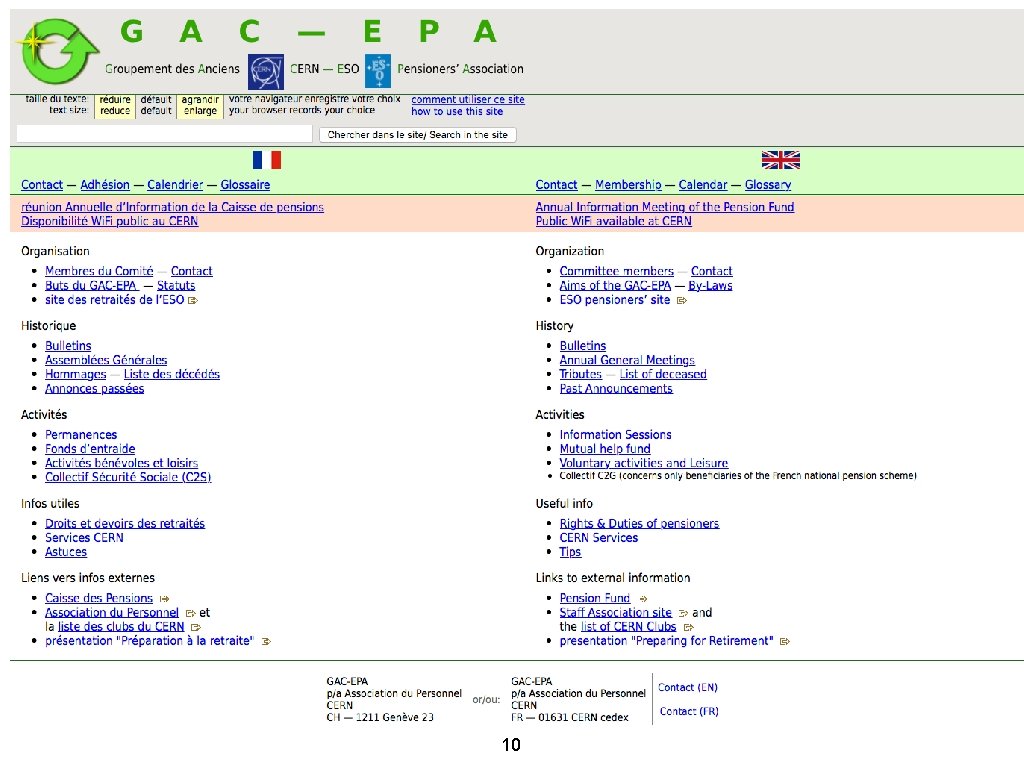Viewport: 1024px width, 768px height.
Task: Open 'Membres du Comité' link
Action: click(99, 271)
